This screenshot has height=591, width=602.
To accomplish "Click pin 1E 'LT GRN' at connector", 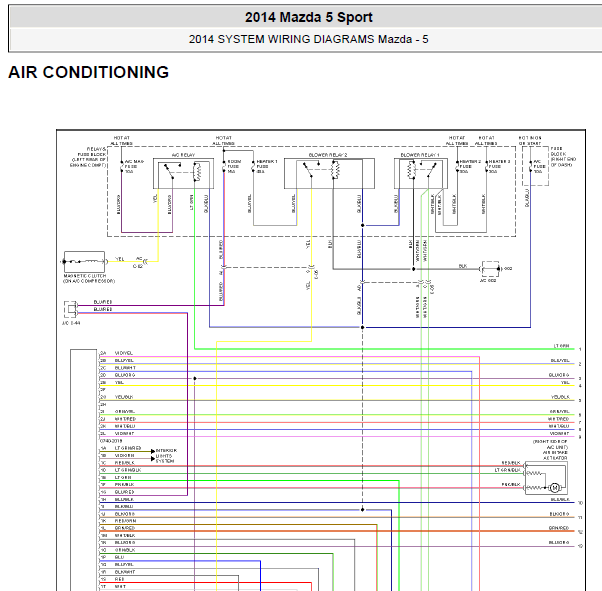I will click(123, 477).
